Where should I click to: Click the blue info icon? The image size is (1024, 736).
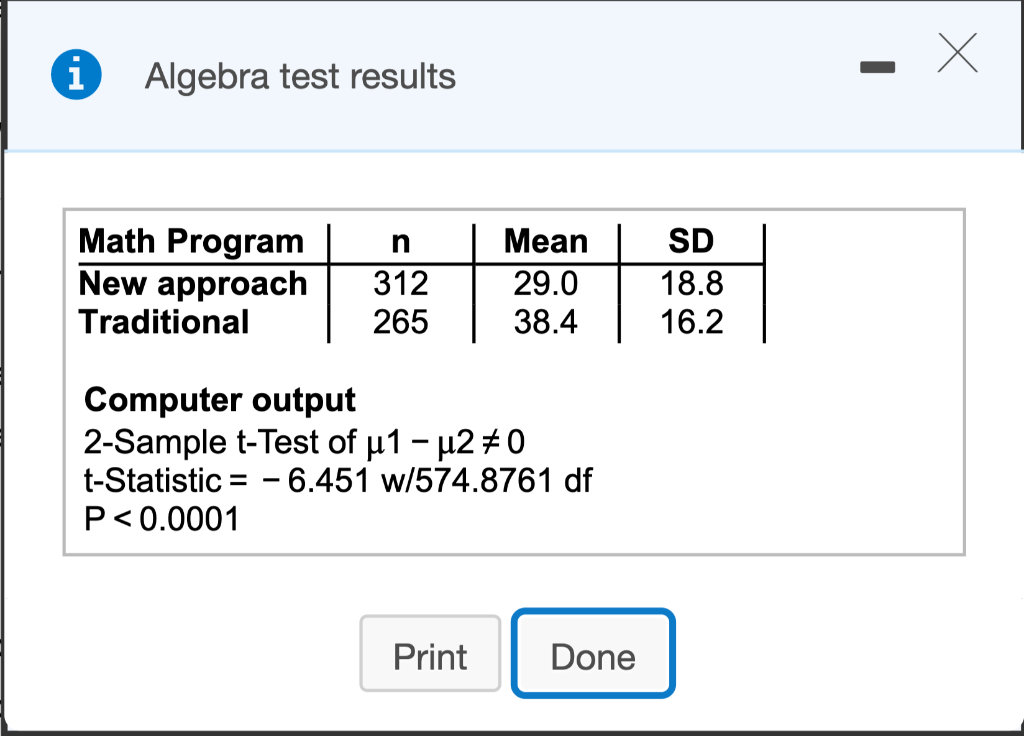click(76, 74)
